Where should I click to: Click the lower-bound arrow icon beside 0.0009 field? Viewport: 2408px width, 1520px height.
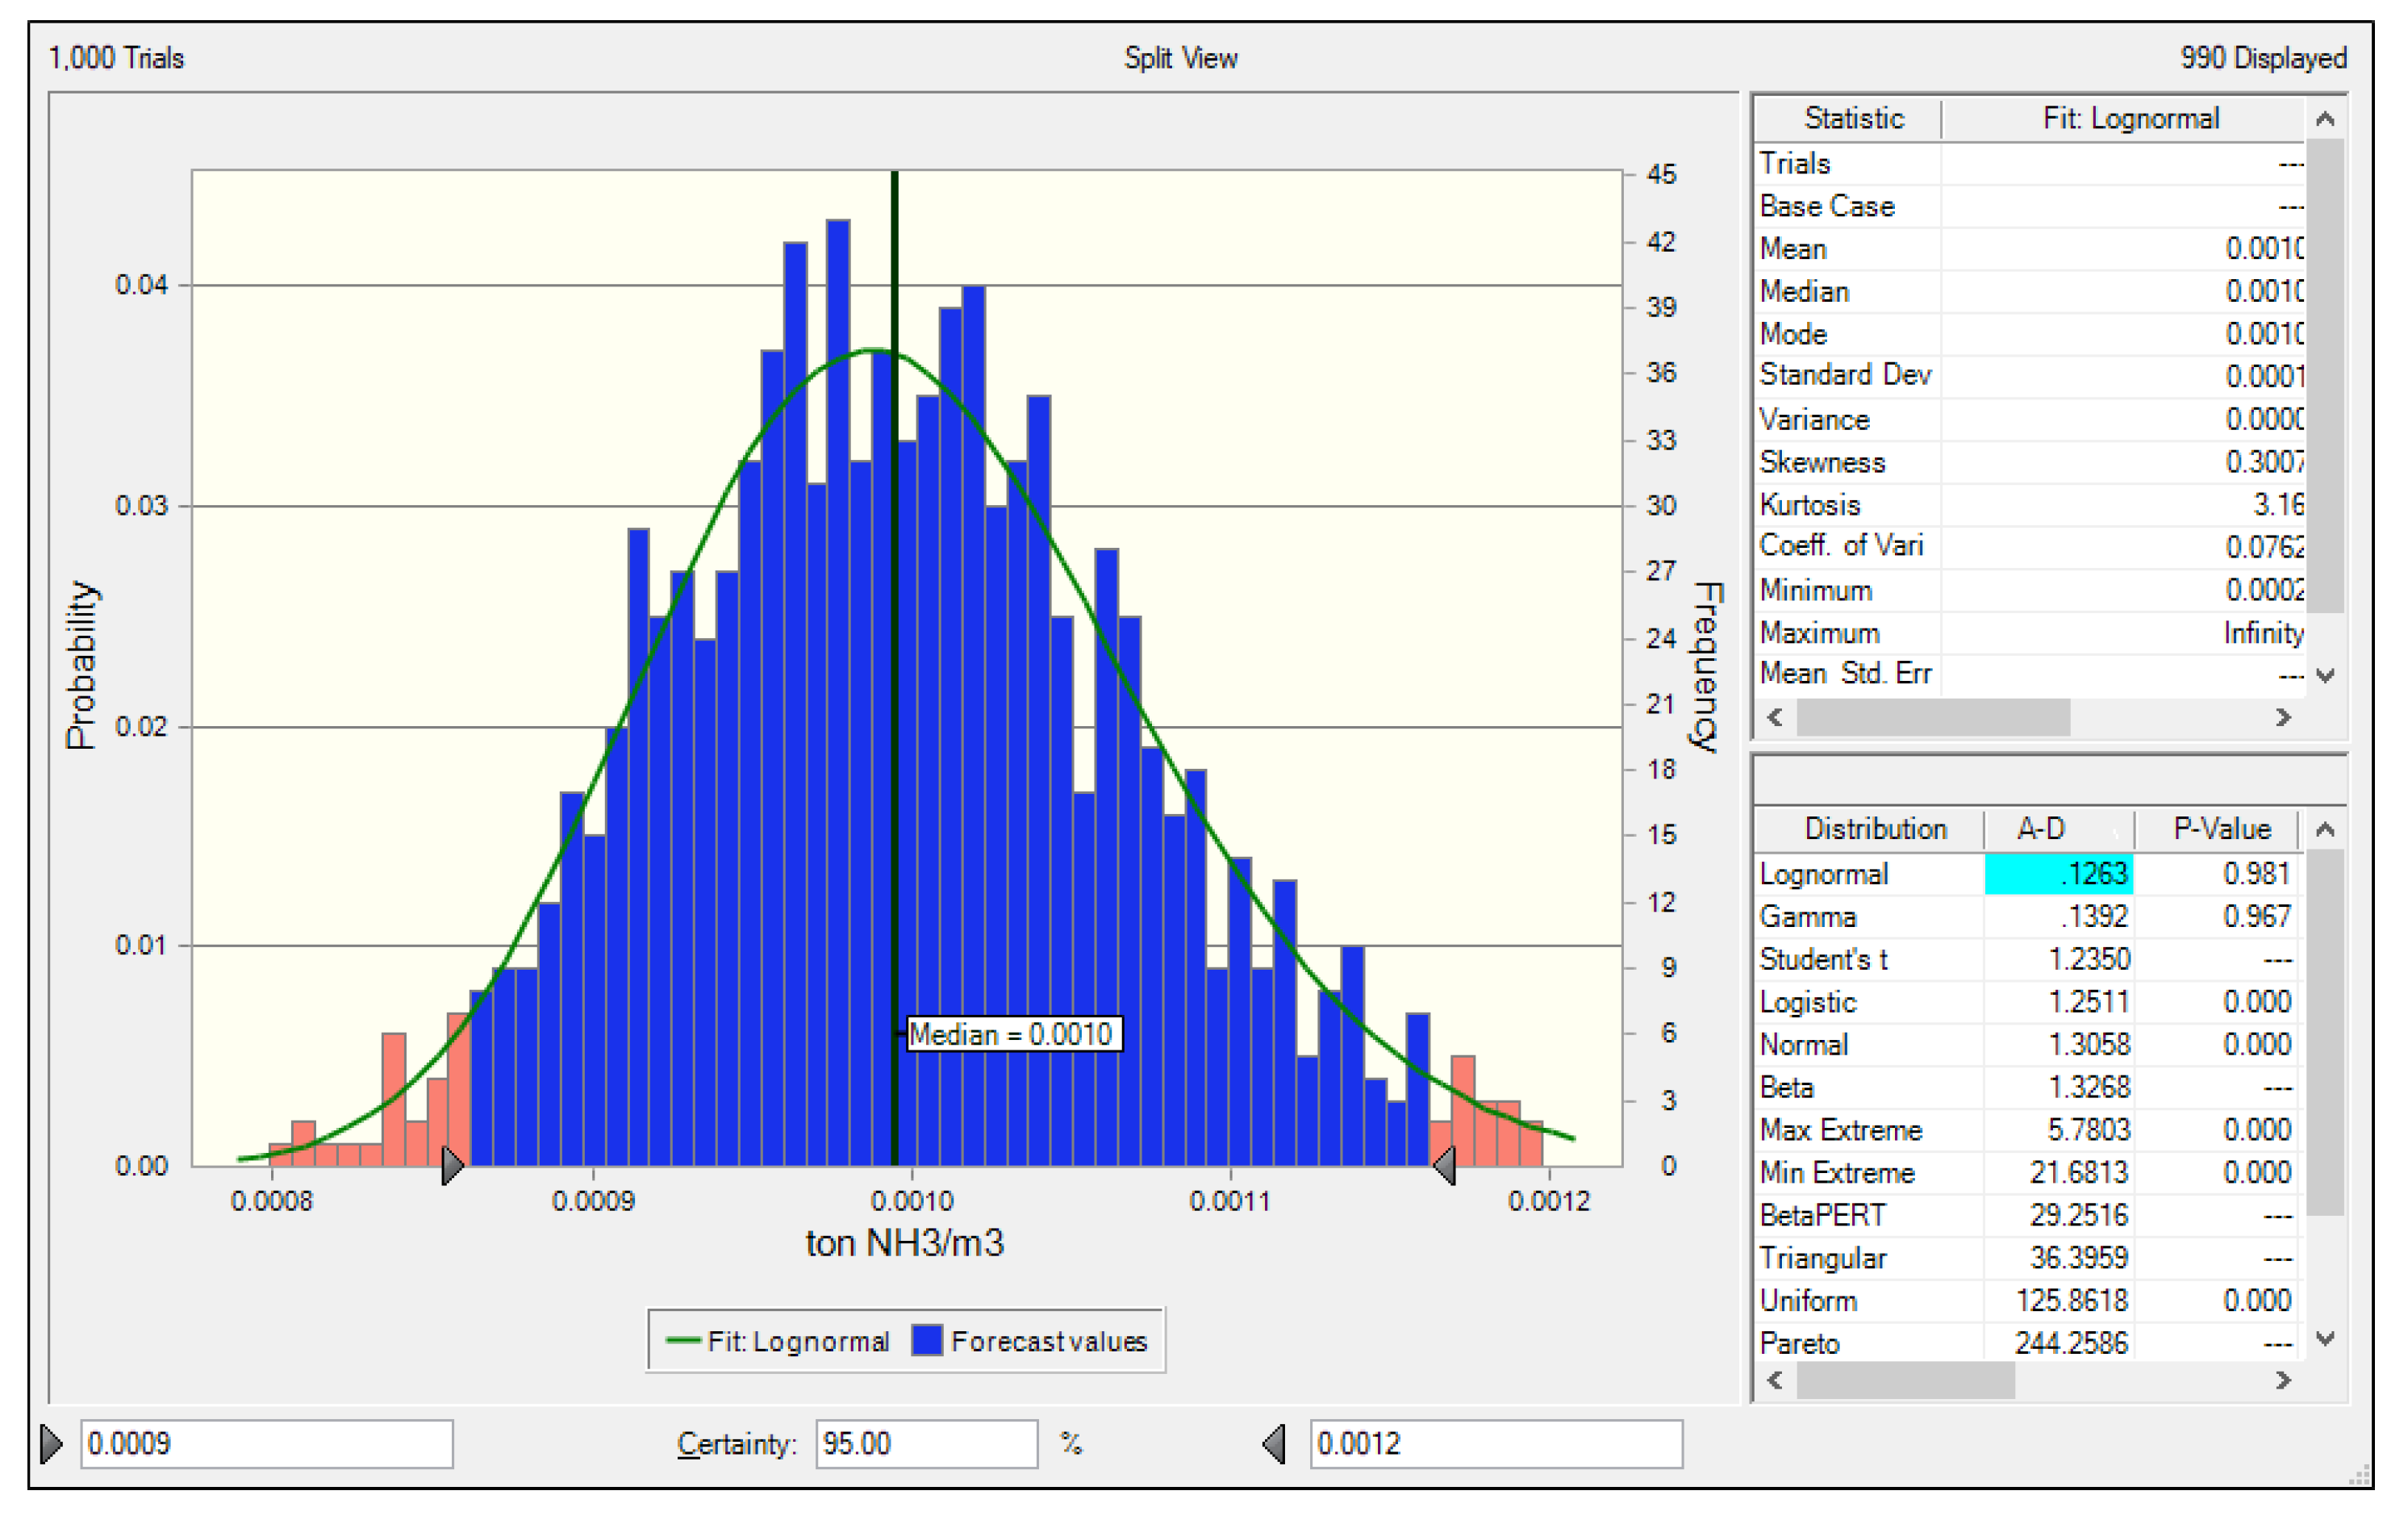[51, 1443]
